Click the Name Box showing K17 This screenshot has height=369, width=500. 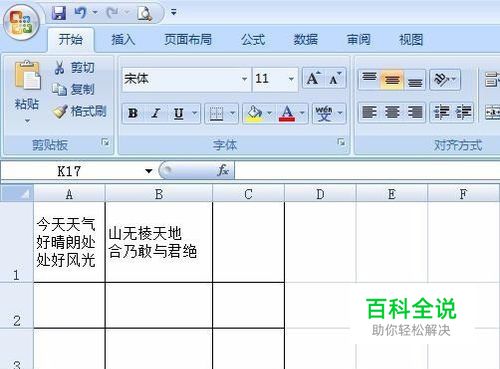(x=69, y=171)
